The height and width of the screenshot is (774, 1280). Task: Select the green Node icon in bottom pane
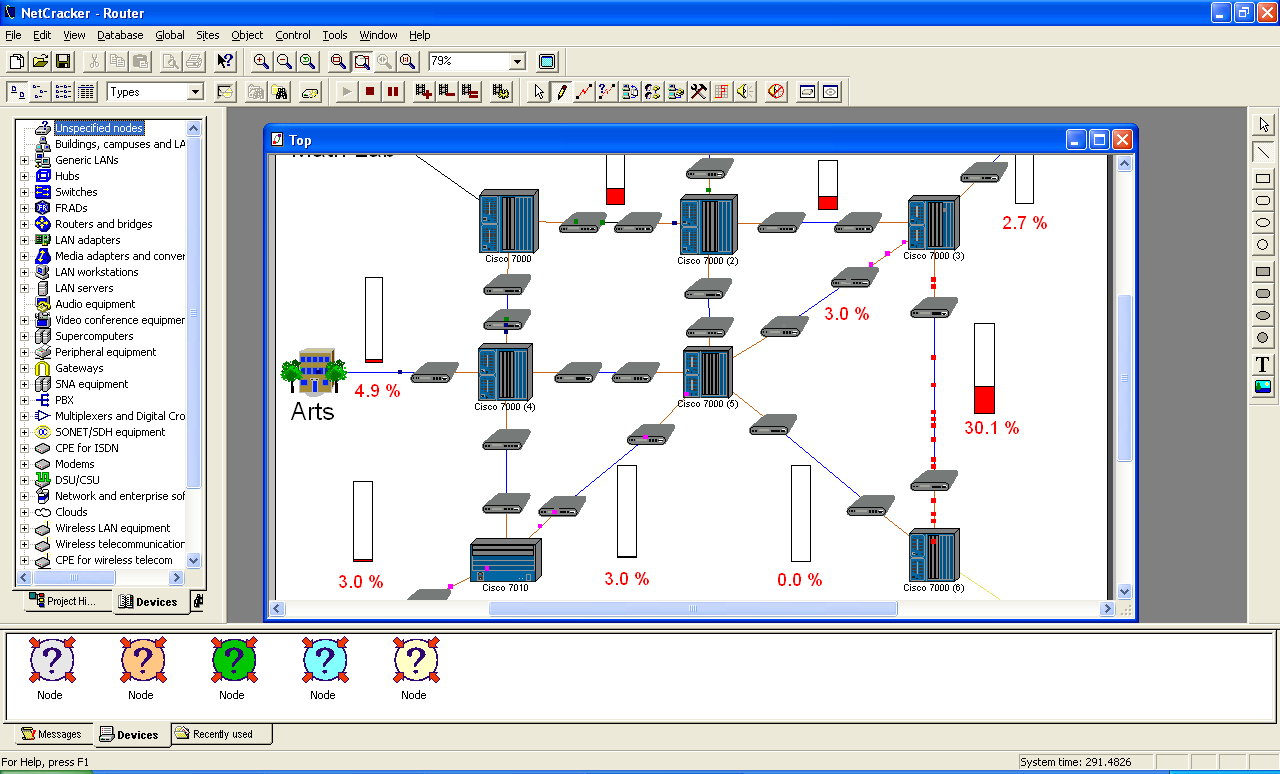tap(232, 660)
